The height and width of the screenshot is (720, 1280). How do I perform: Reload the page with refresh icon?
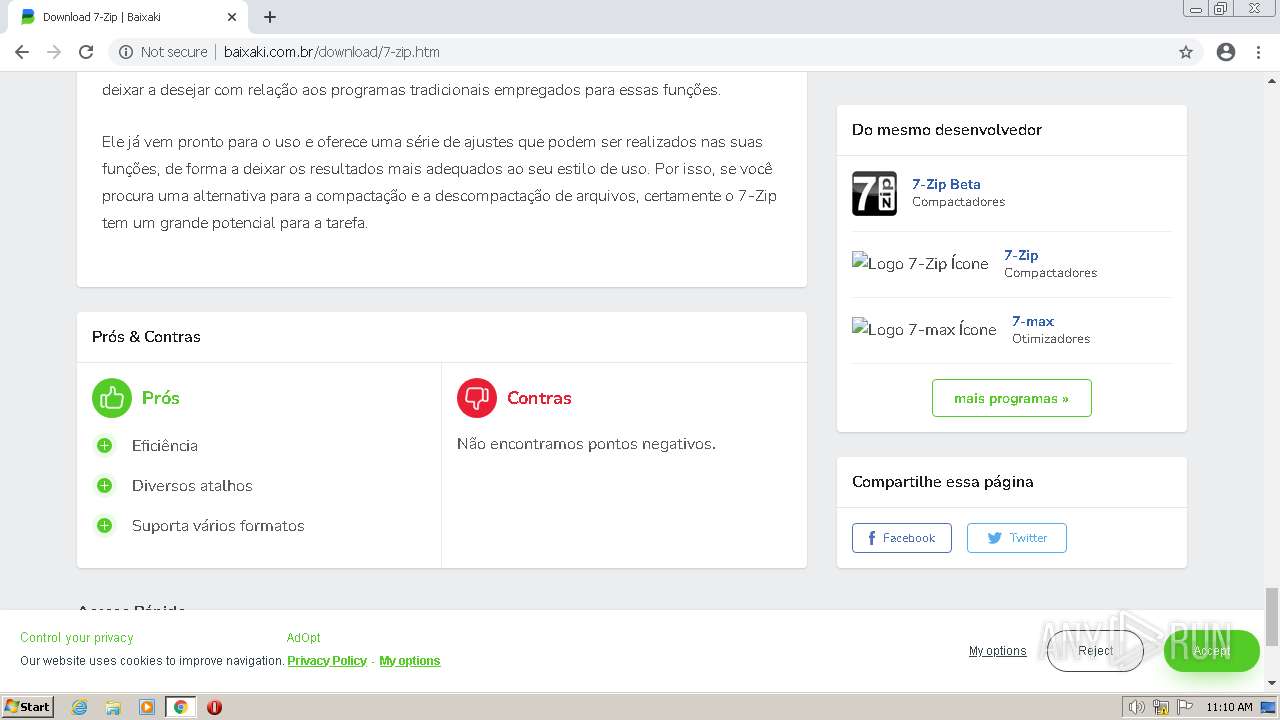tap(86, 52)
